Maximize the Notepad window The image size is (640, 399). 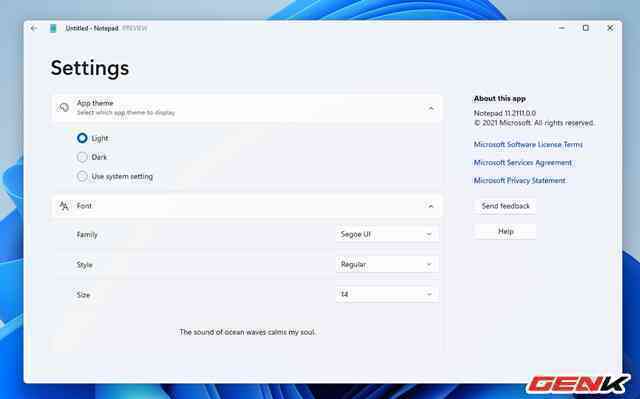click(586, 28)
